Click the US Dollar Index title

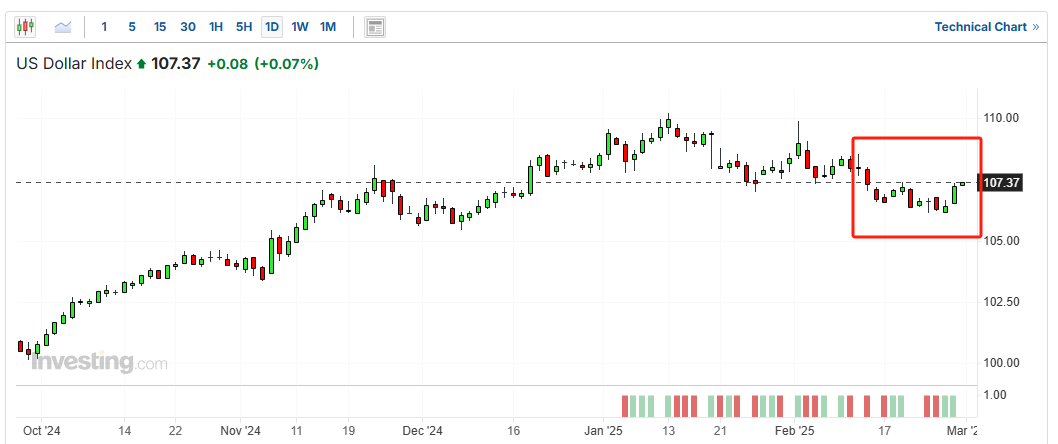[74, 64]
